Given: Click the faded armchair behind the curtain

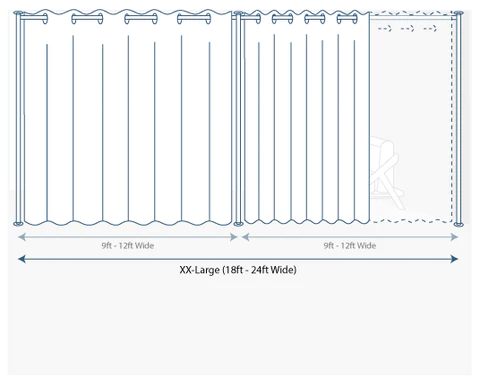Looking at the screenshot, I should tap(387, 172).
